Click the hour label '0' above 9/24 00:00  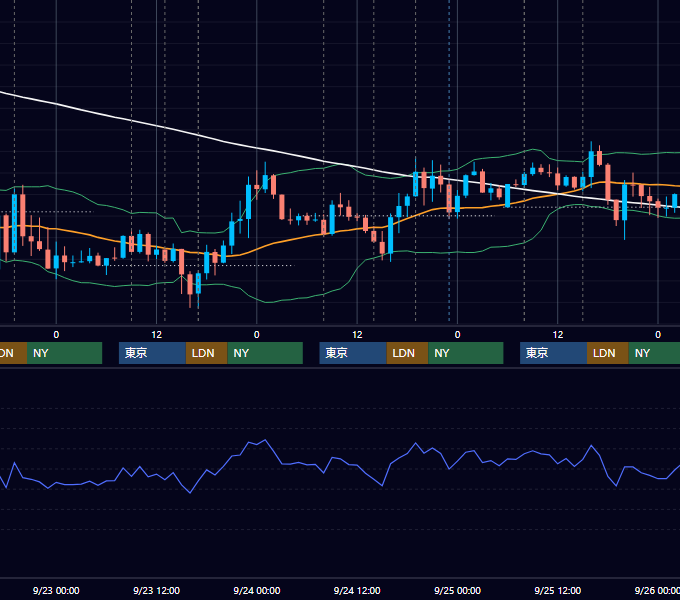(257, 335)
